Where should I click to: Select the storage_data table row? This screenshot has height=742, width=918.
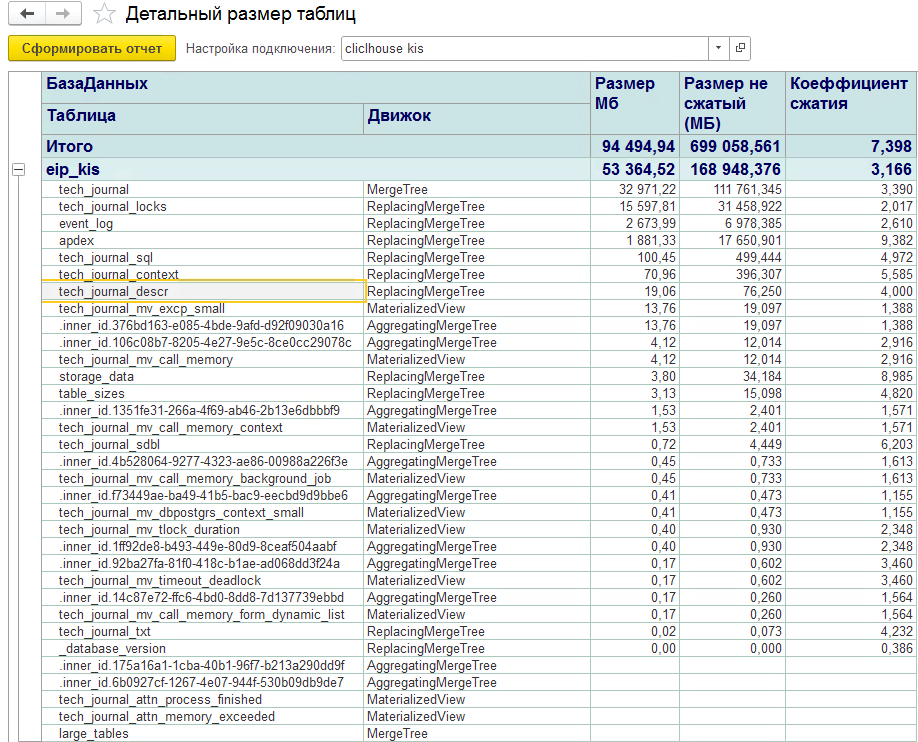point(96,376)
